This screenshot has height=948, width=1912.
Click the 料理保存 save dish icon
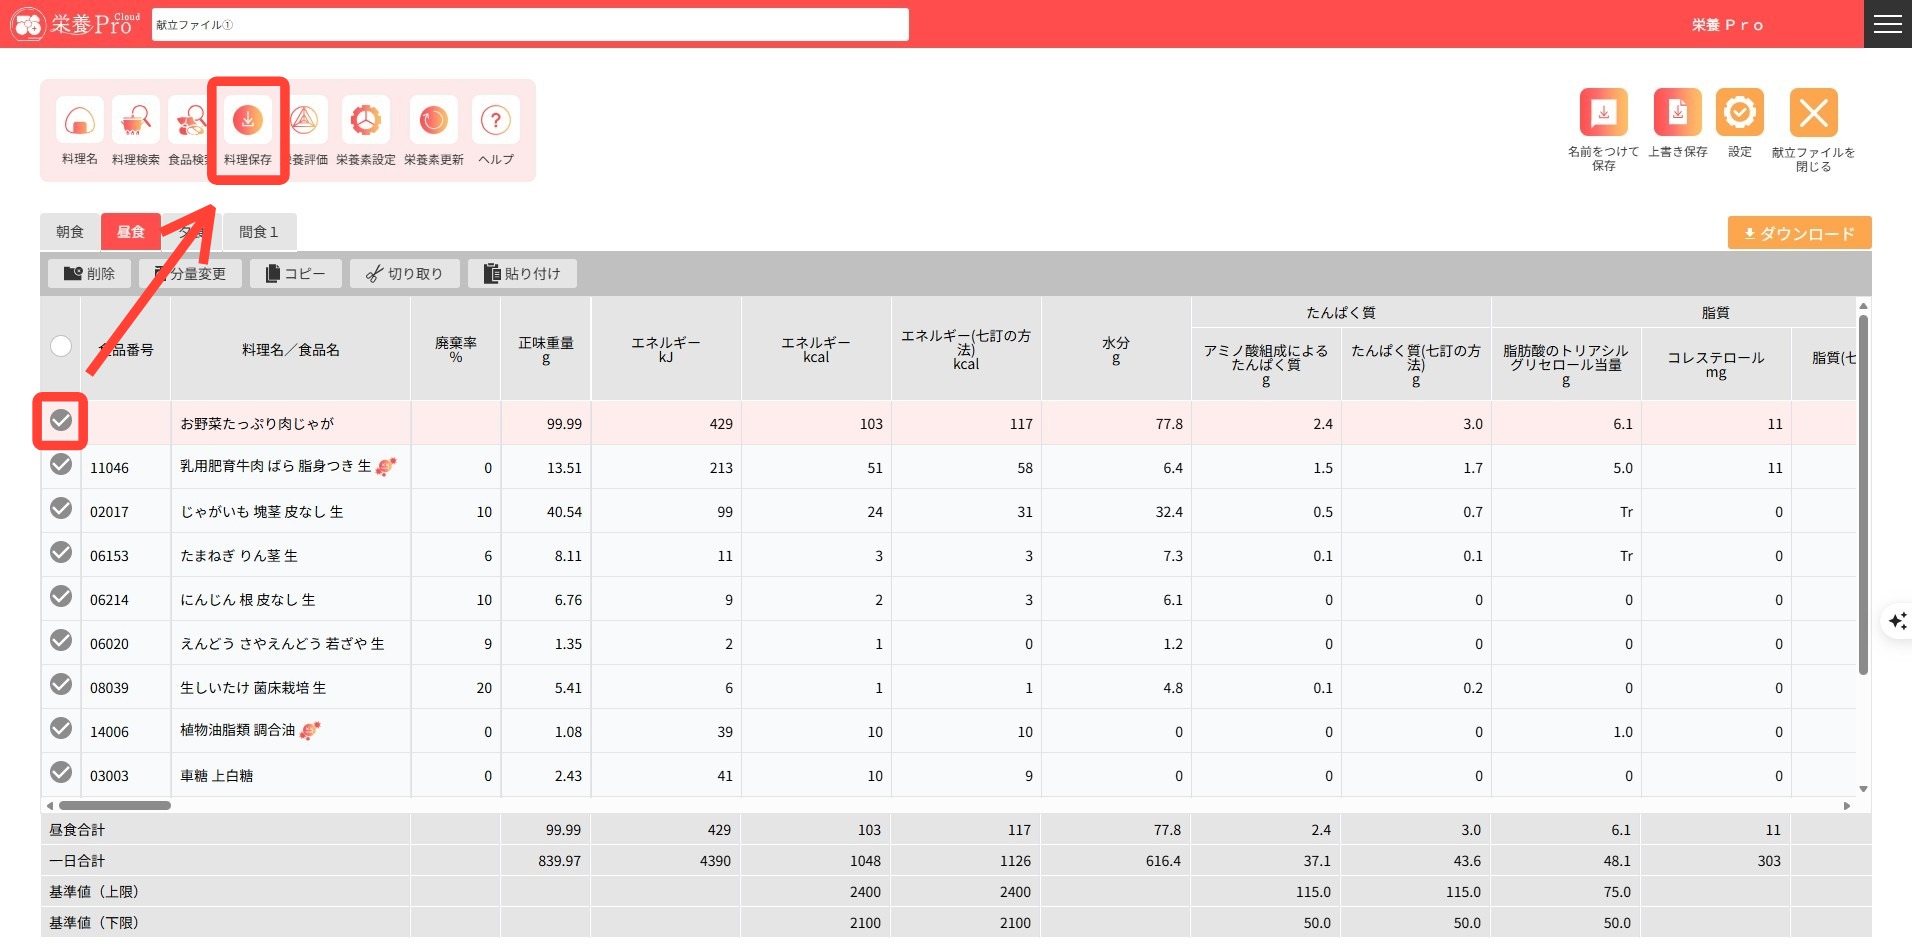pyautogui.click(x=248, y=121)
